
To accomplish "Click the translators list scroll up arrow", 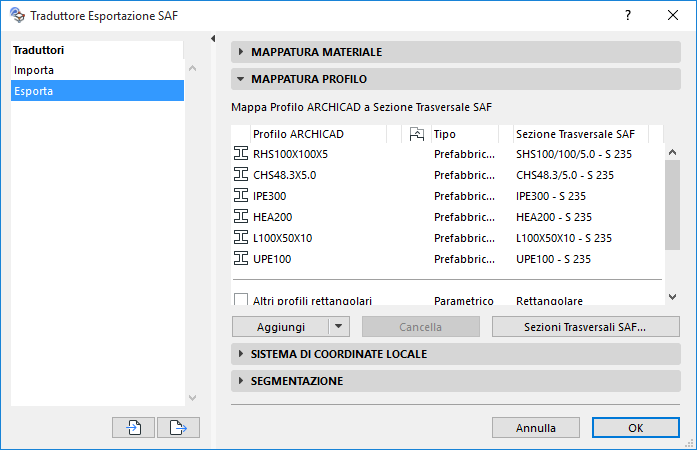I will click(192, 68).
